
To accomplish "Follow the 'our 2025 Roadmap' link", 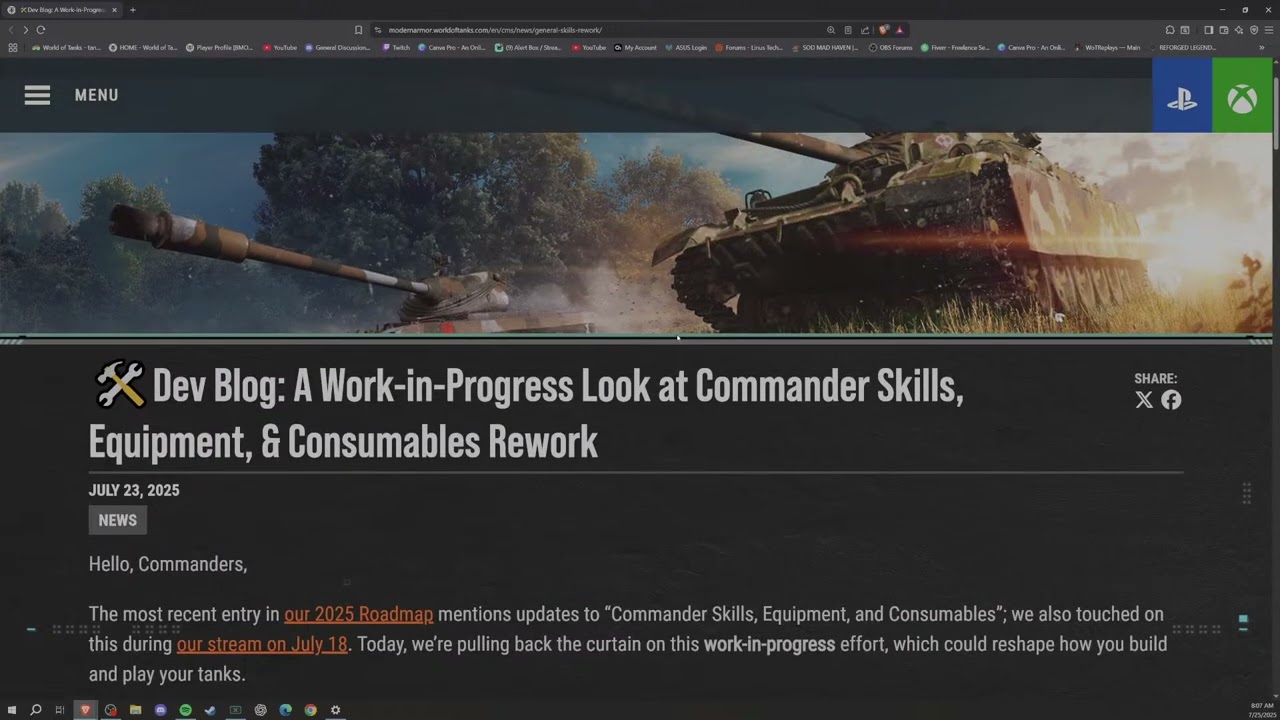I will click(359, 614).
